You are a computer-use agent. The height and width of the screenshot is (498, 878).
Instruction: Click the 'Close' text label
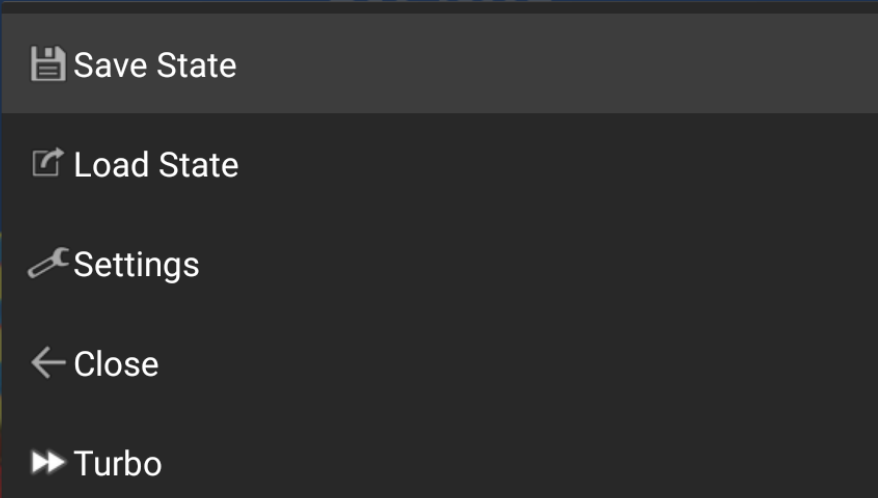point(116,364)
